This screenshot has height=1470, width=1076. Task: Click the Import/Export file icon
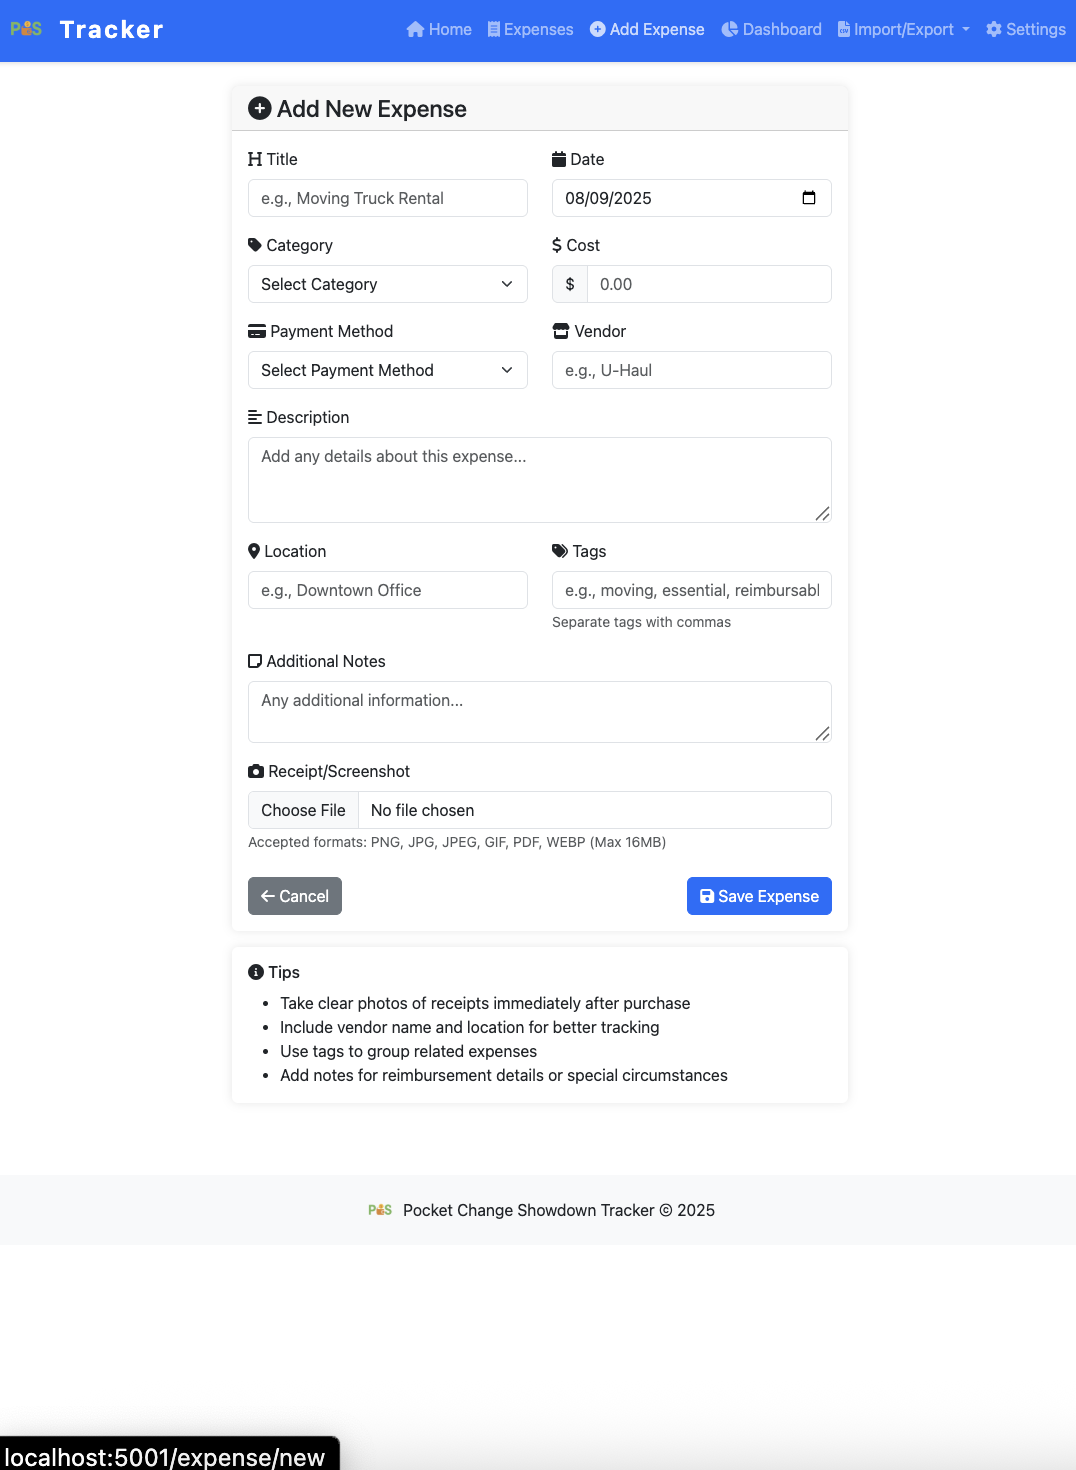pos(844,30)
